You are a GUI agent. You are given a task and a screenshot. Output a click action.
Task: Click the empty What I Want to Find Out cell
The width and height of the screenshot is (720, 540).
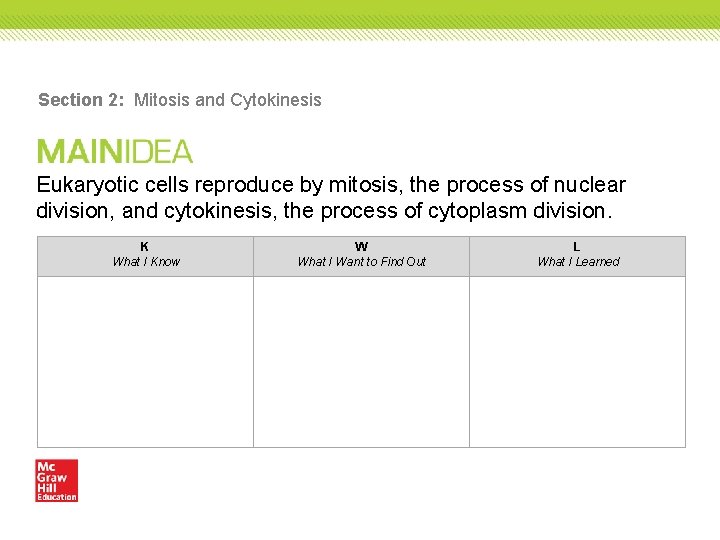(361, 362)
